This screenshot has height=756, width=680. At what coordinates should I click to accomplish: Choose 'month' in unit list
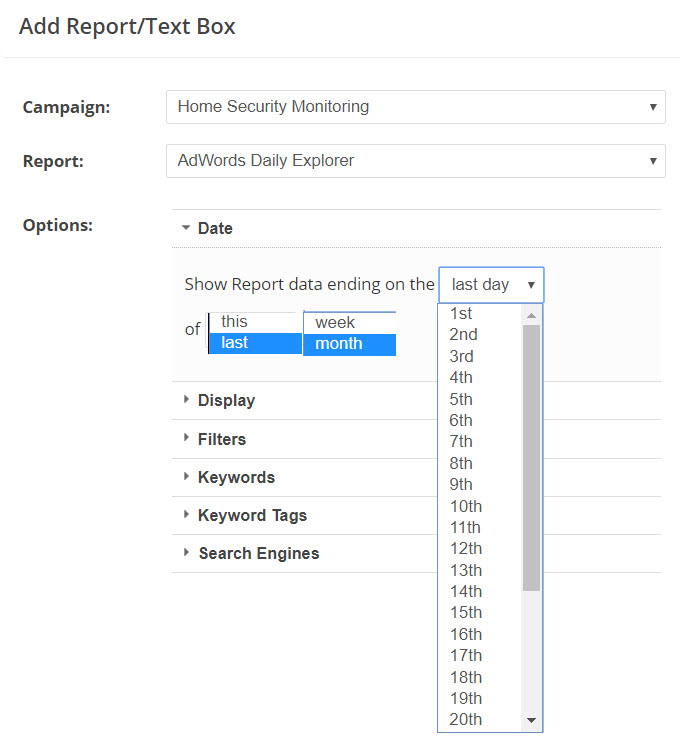pos(348,344)
